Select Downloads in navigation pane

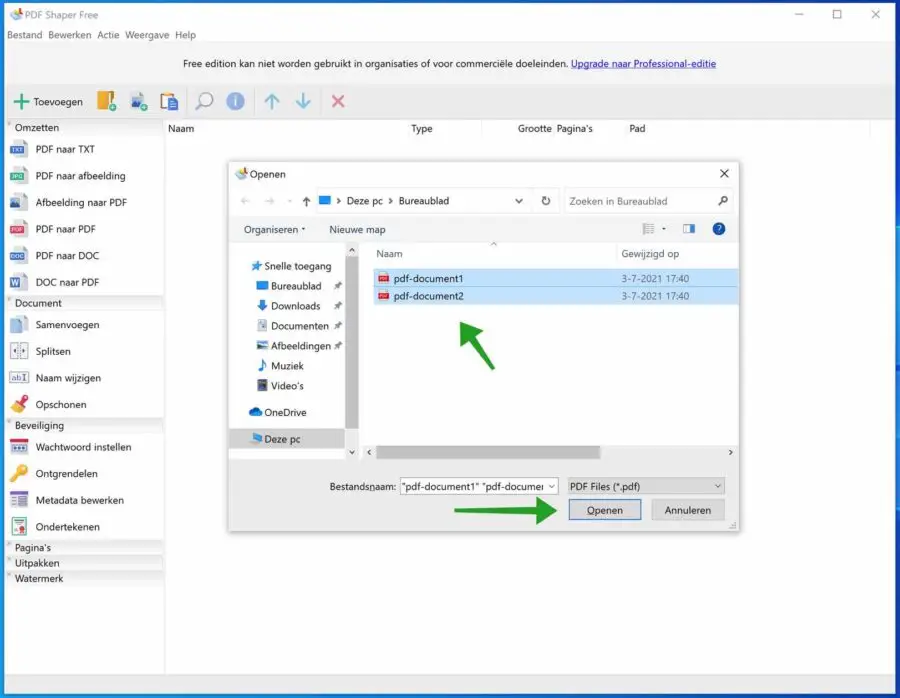click(296, 306)
